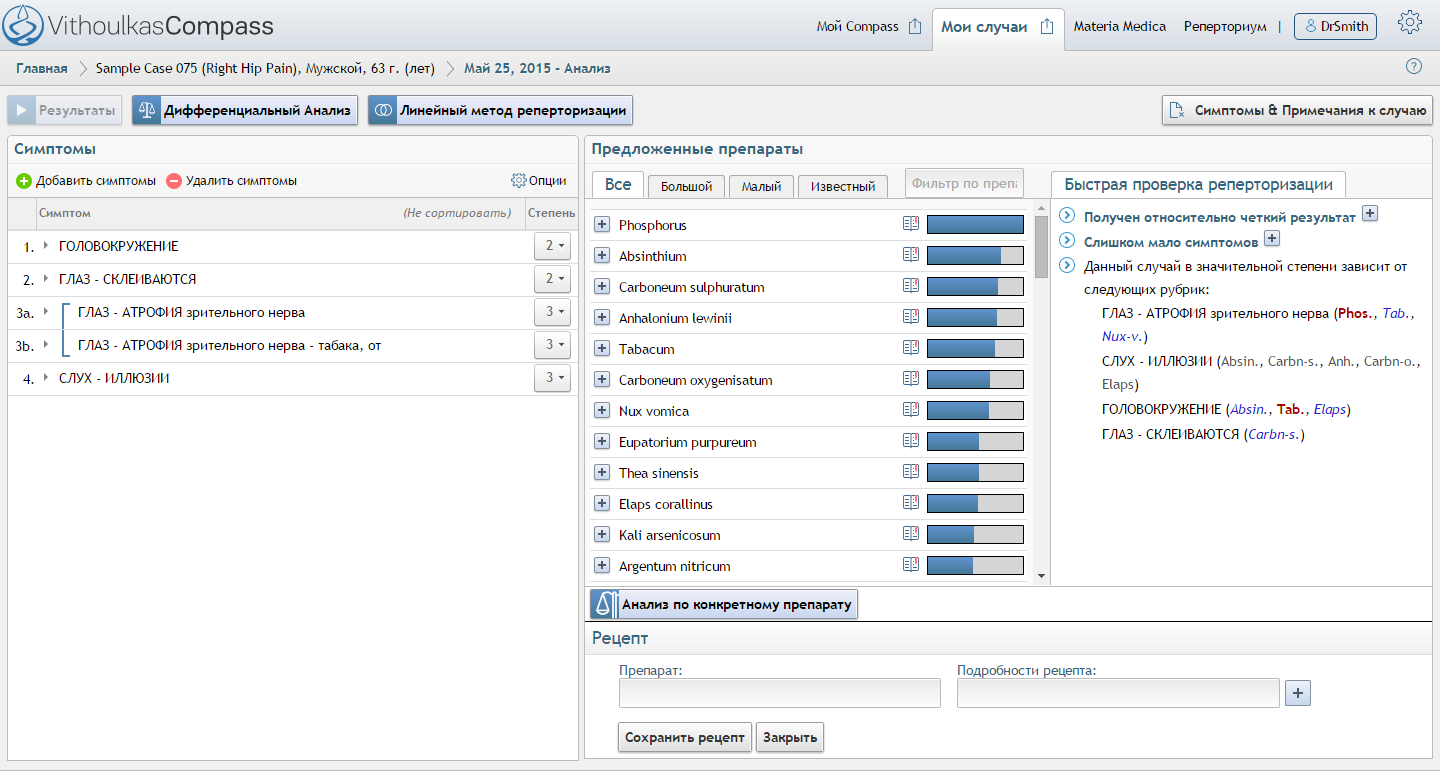1440x771 pixels.
Task: Click Phos. link in quick check panel
Action: pos(1356,313)
